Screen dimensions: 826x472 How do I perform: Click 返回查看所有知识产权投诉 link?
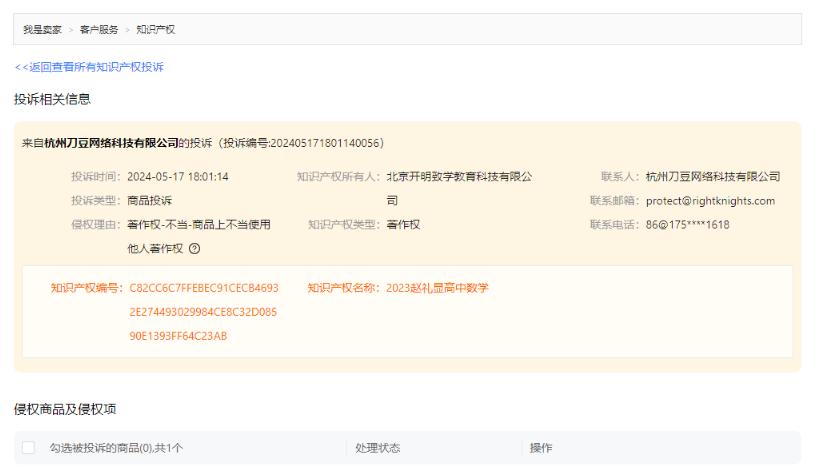89,67
